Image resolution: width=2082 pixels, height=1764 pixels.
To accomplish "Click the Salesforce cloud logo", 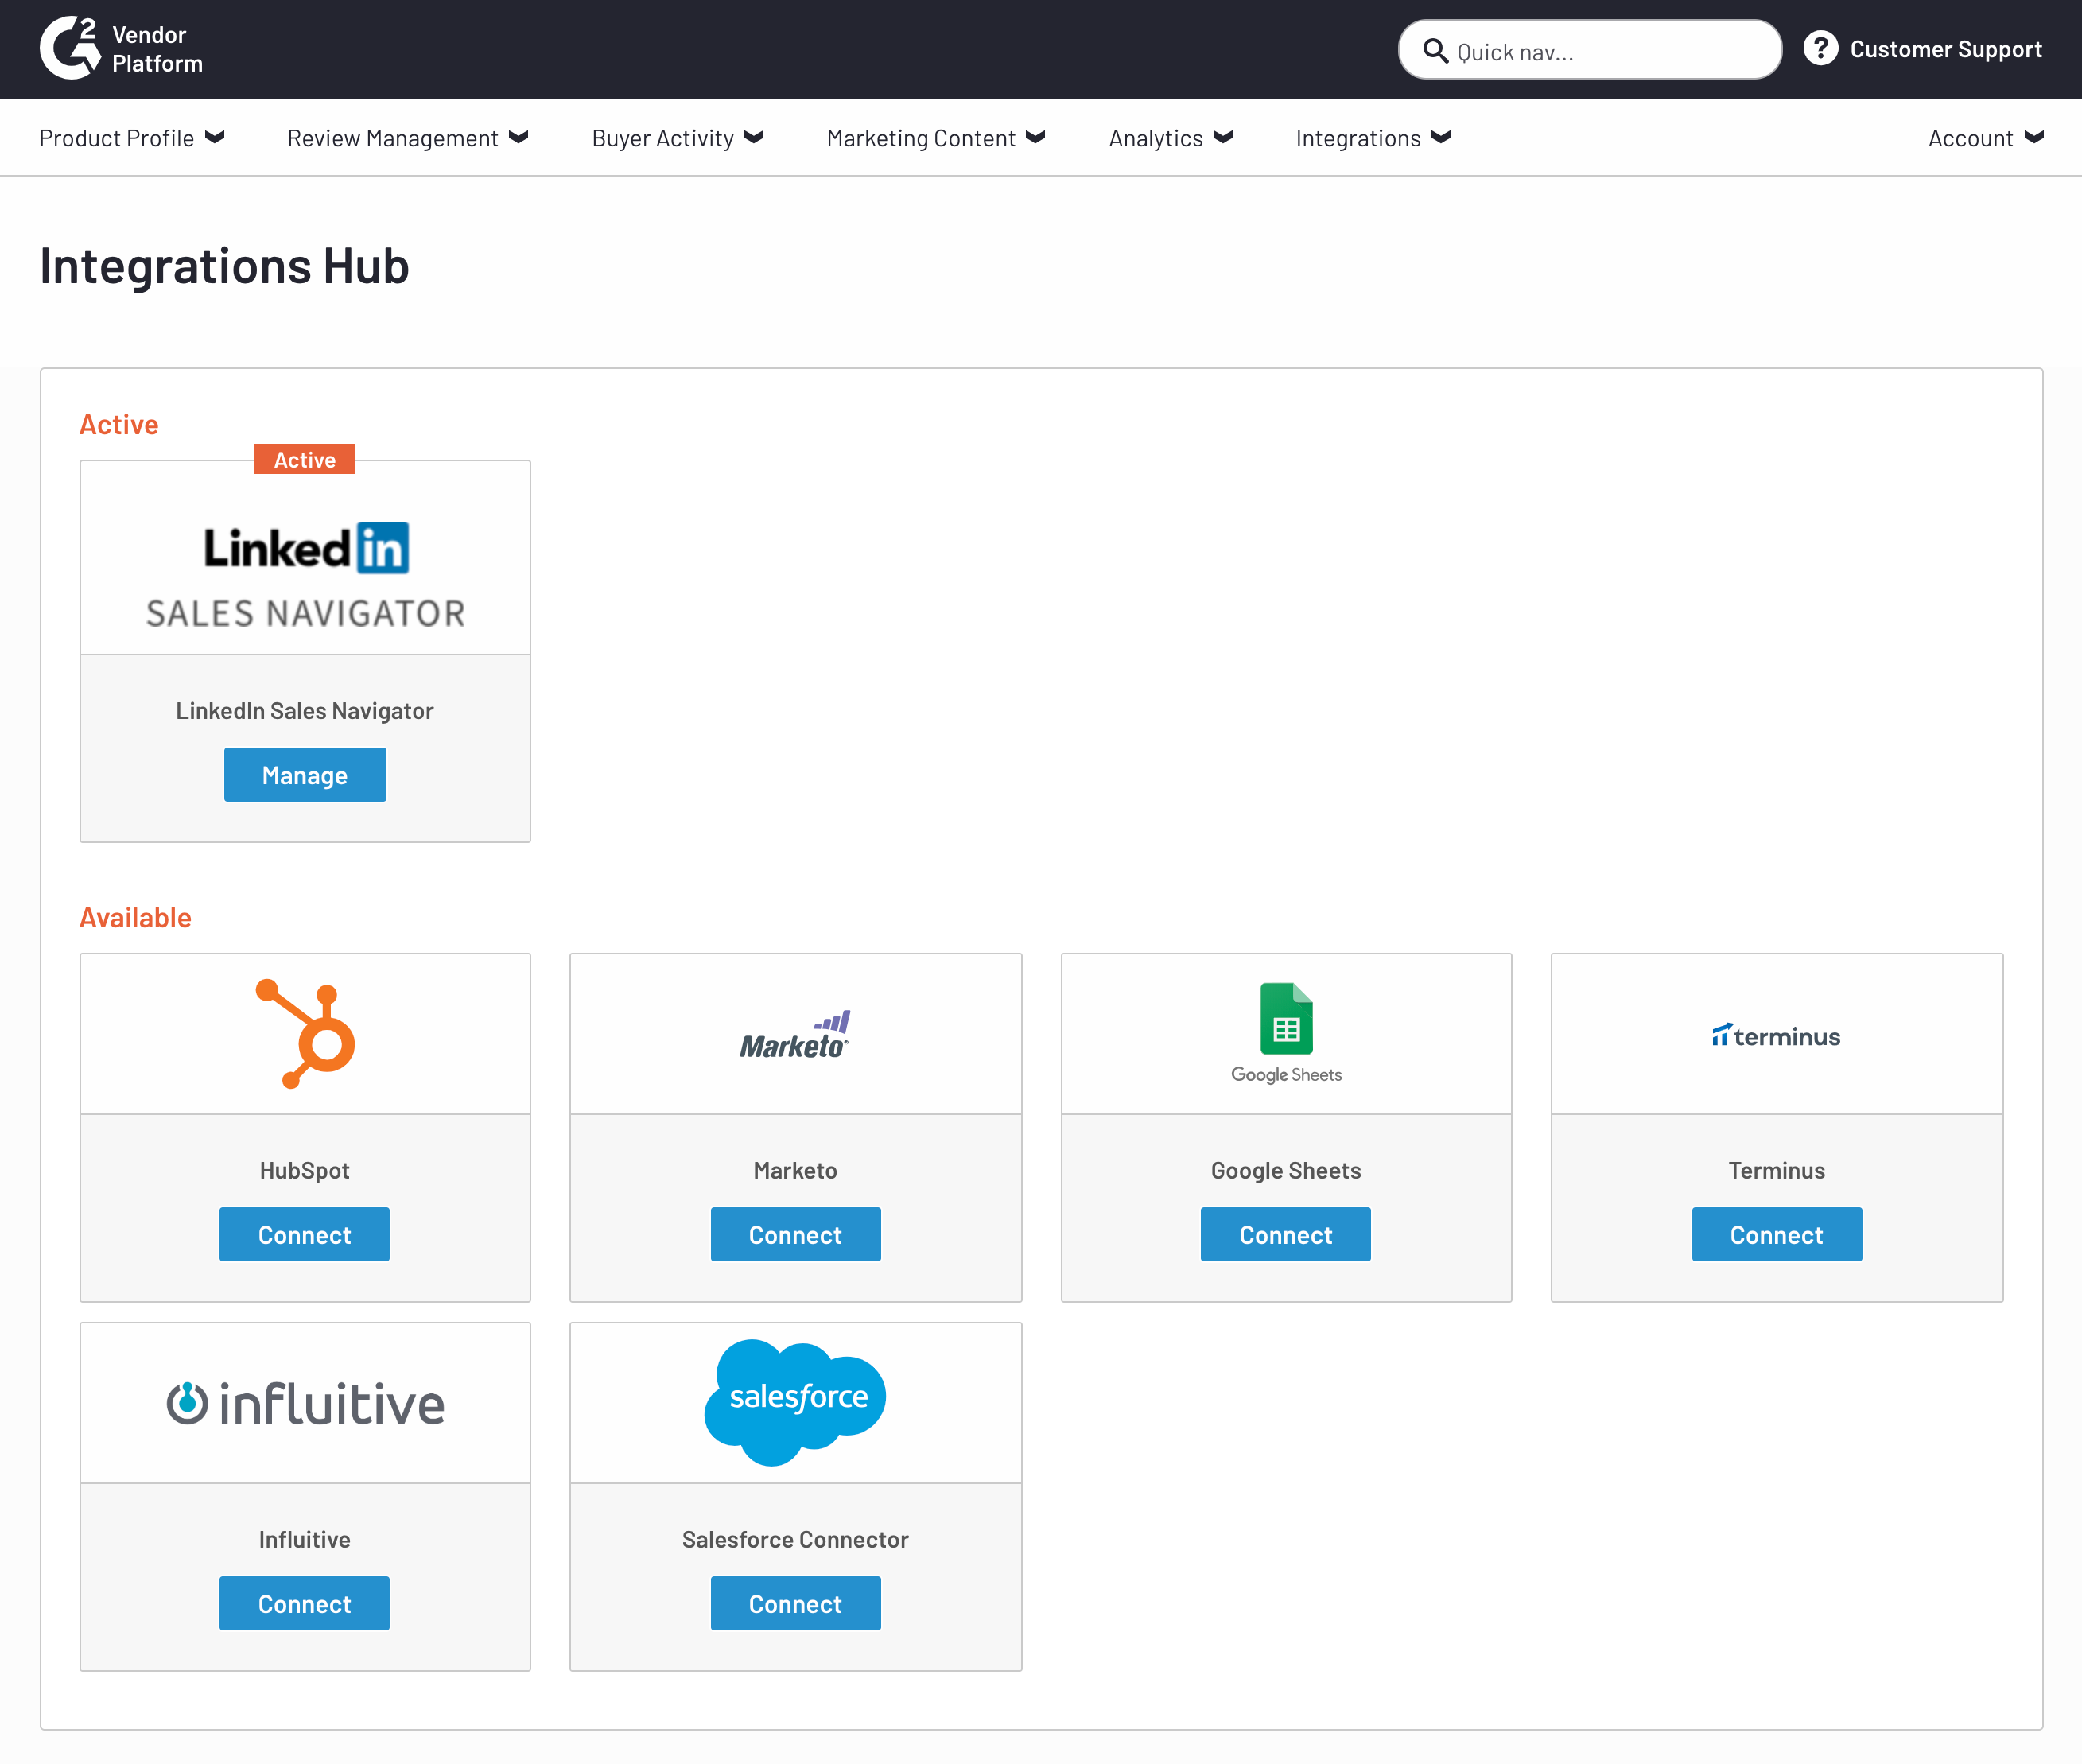I will [795, 1402].
